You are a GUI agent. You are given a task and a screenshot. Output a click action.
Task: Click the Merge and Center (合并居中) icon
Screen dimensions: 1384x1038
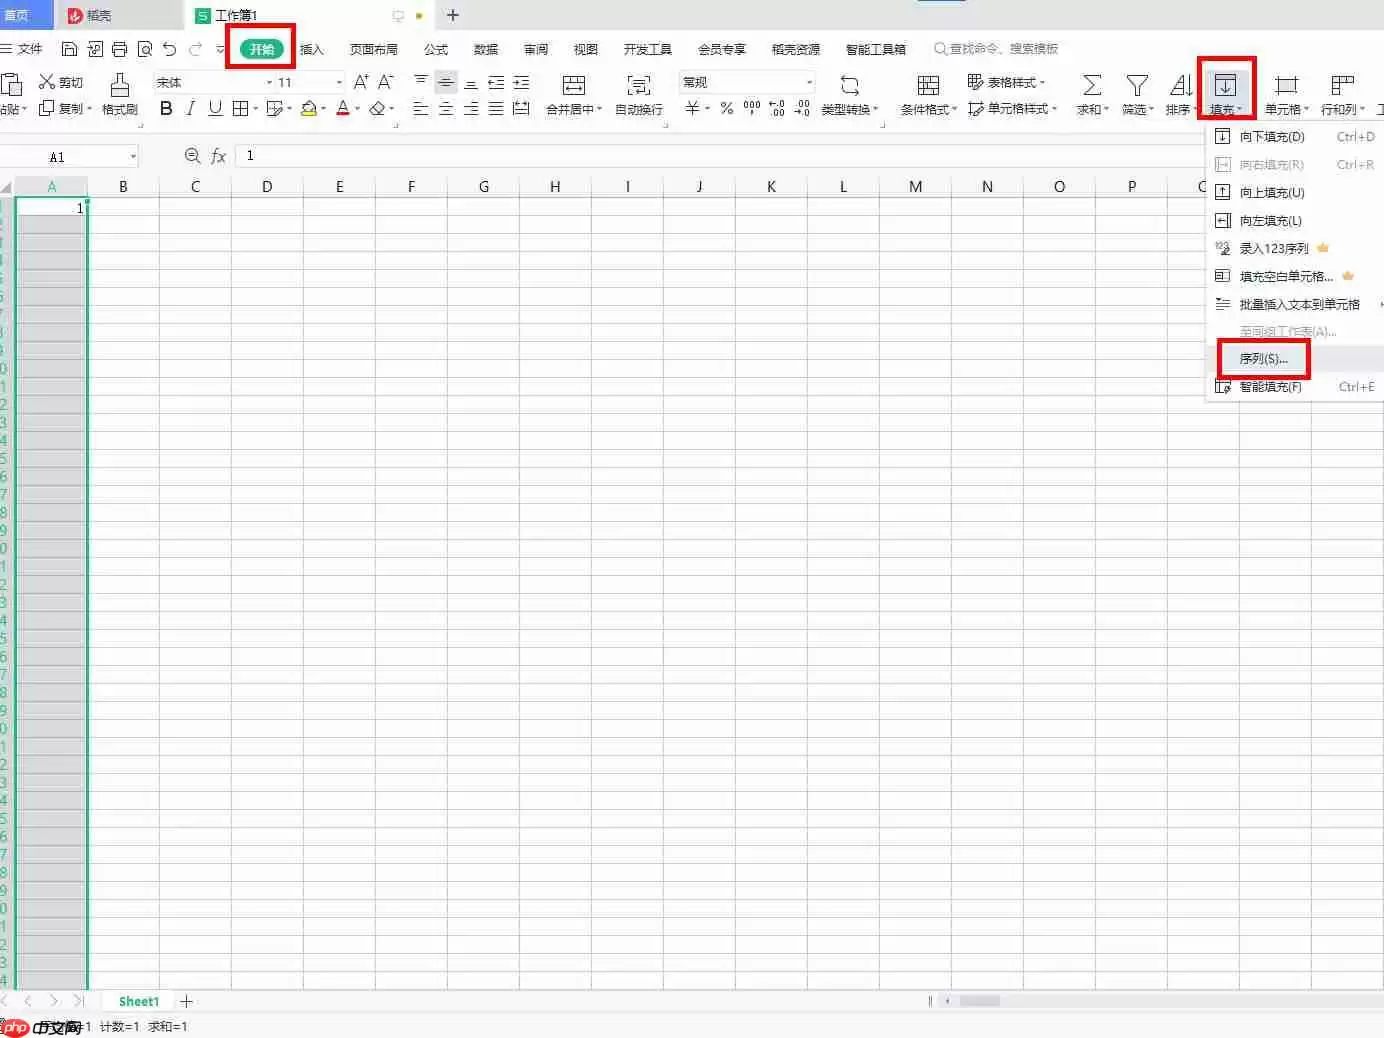pyautogui.click(x=574, y=85)
